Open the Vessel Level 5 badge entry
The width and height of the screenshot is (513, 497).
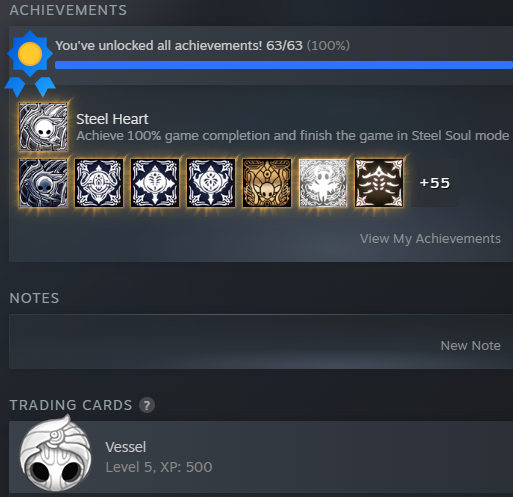click(x=261, y=457)
